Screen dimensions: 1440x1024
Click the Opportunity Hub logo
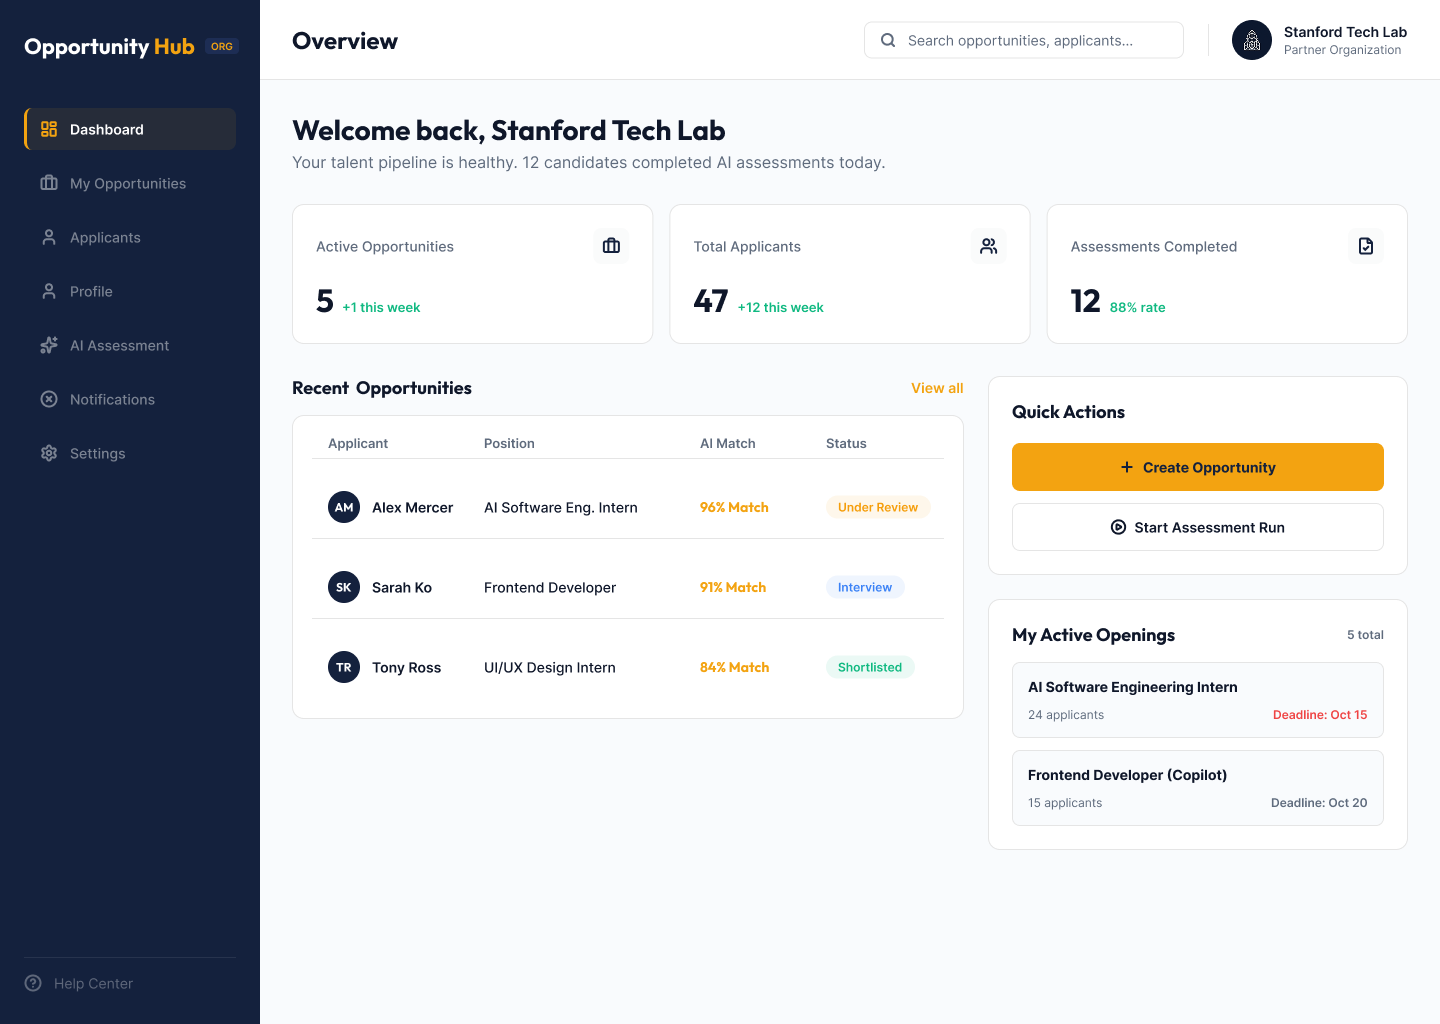[109, 47]
